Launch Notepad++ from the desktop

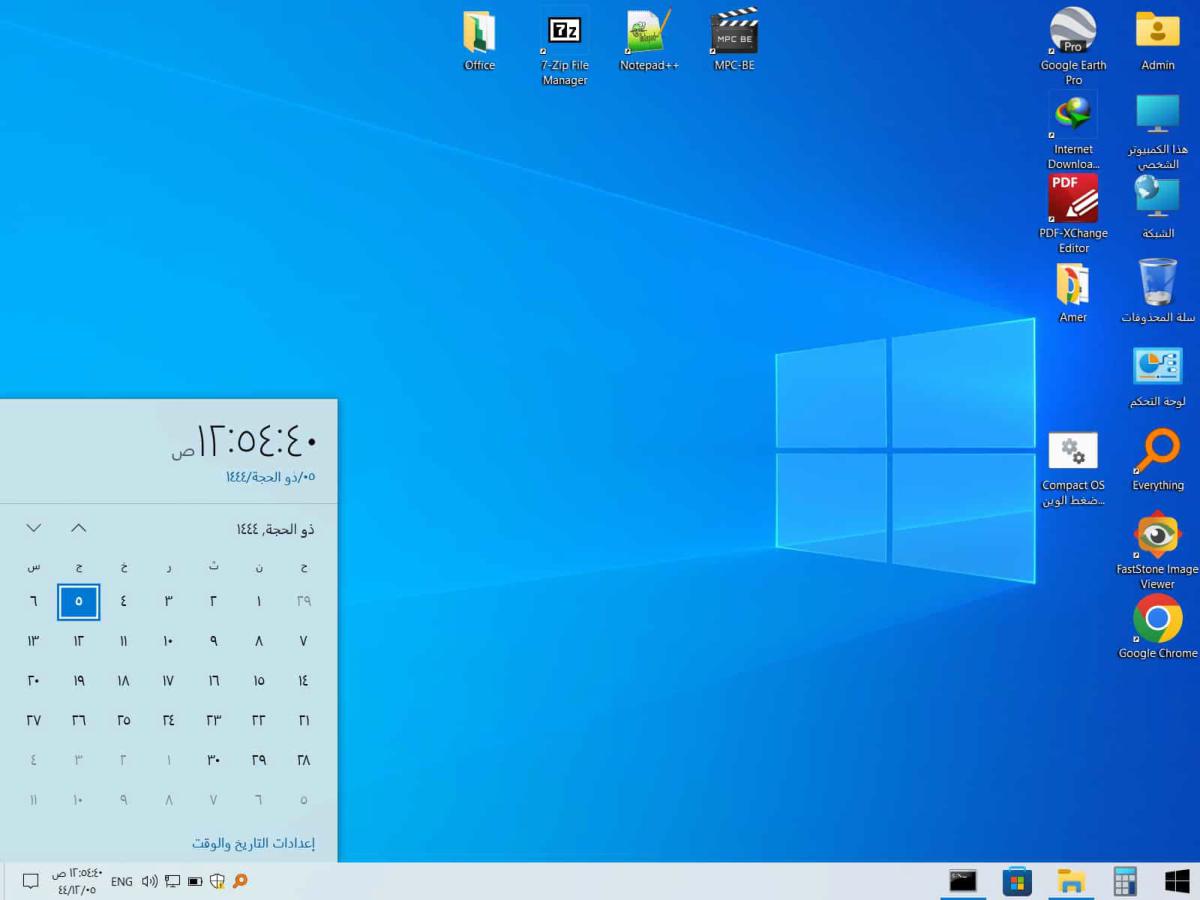(x=649, y=33)
